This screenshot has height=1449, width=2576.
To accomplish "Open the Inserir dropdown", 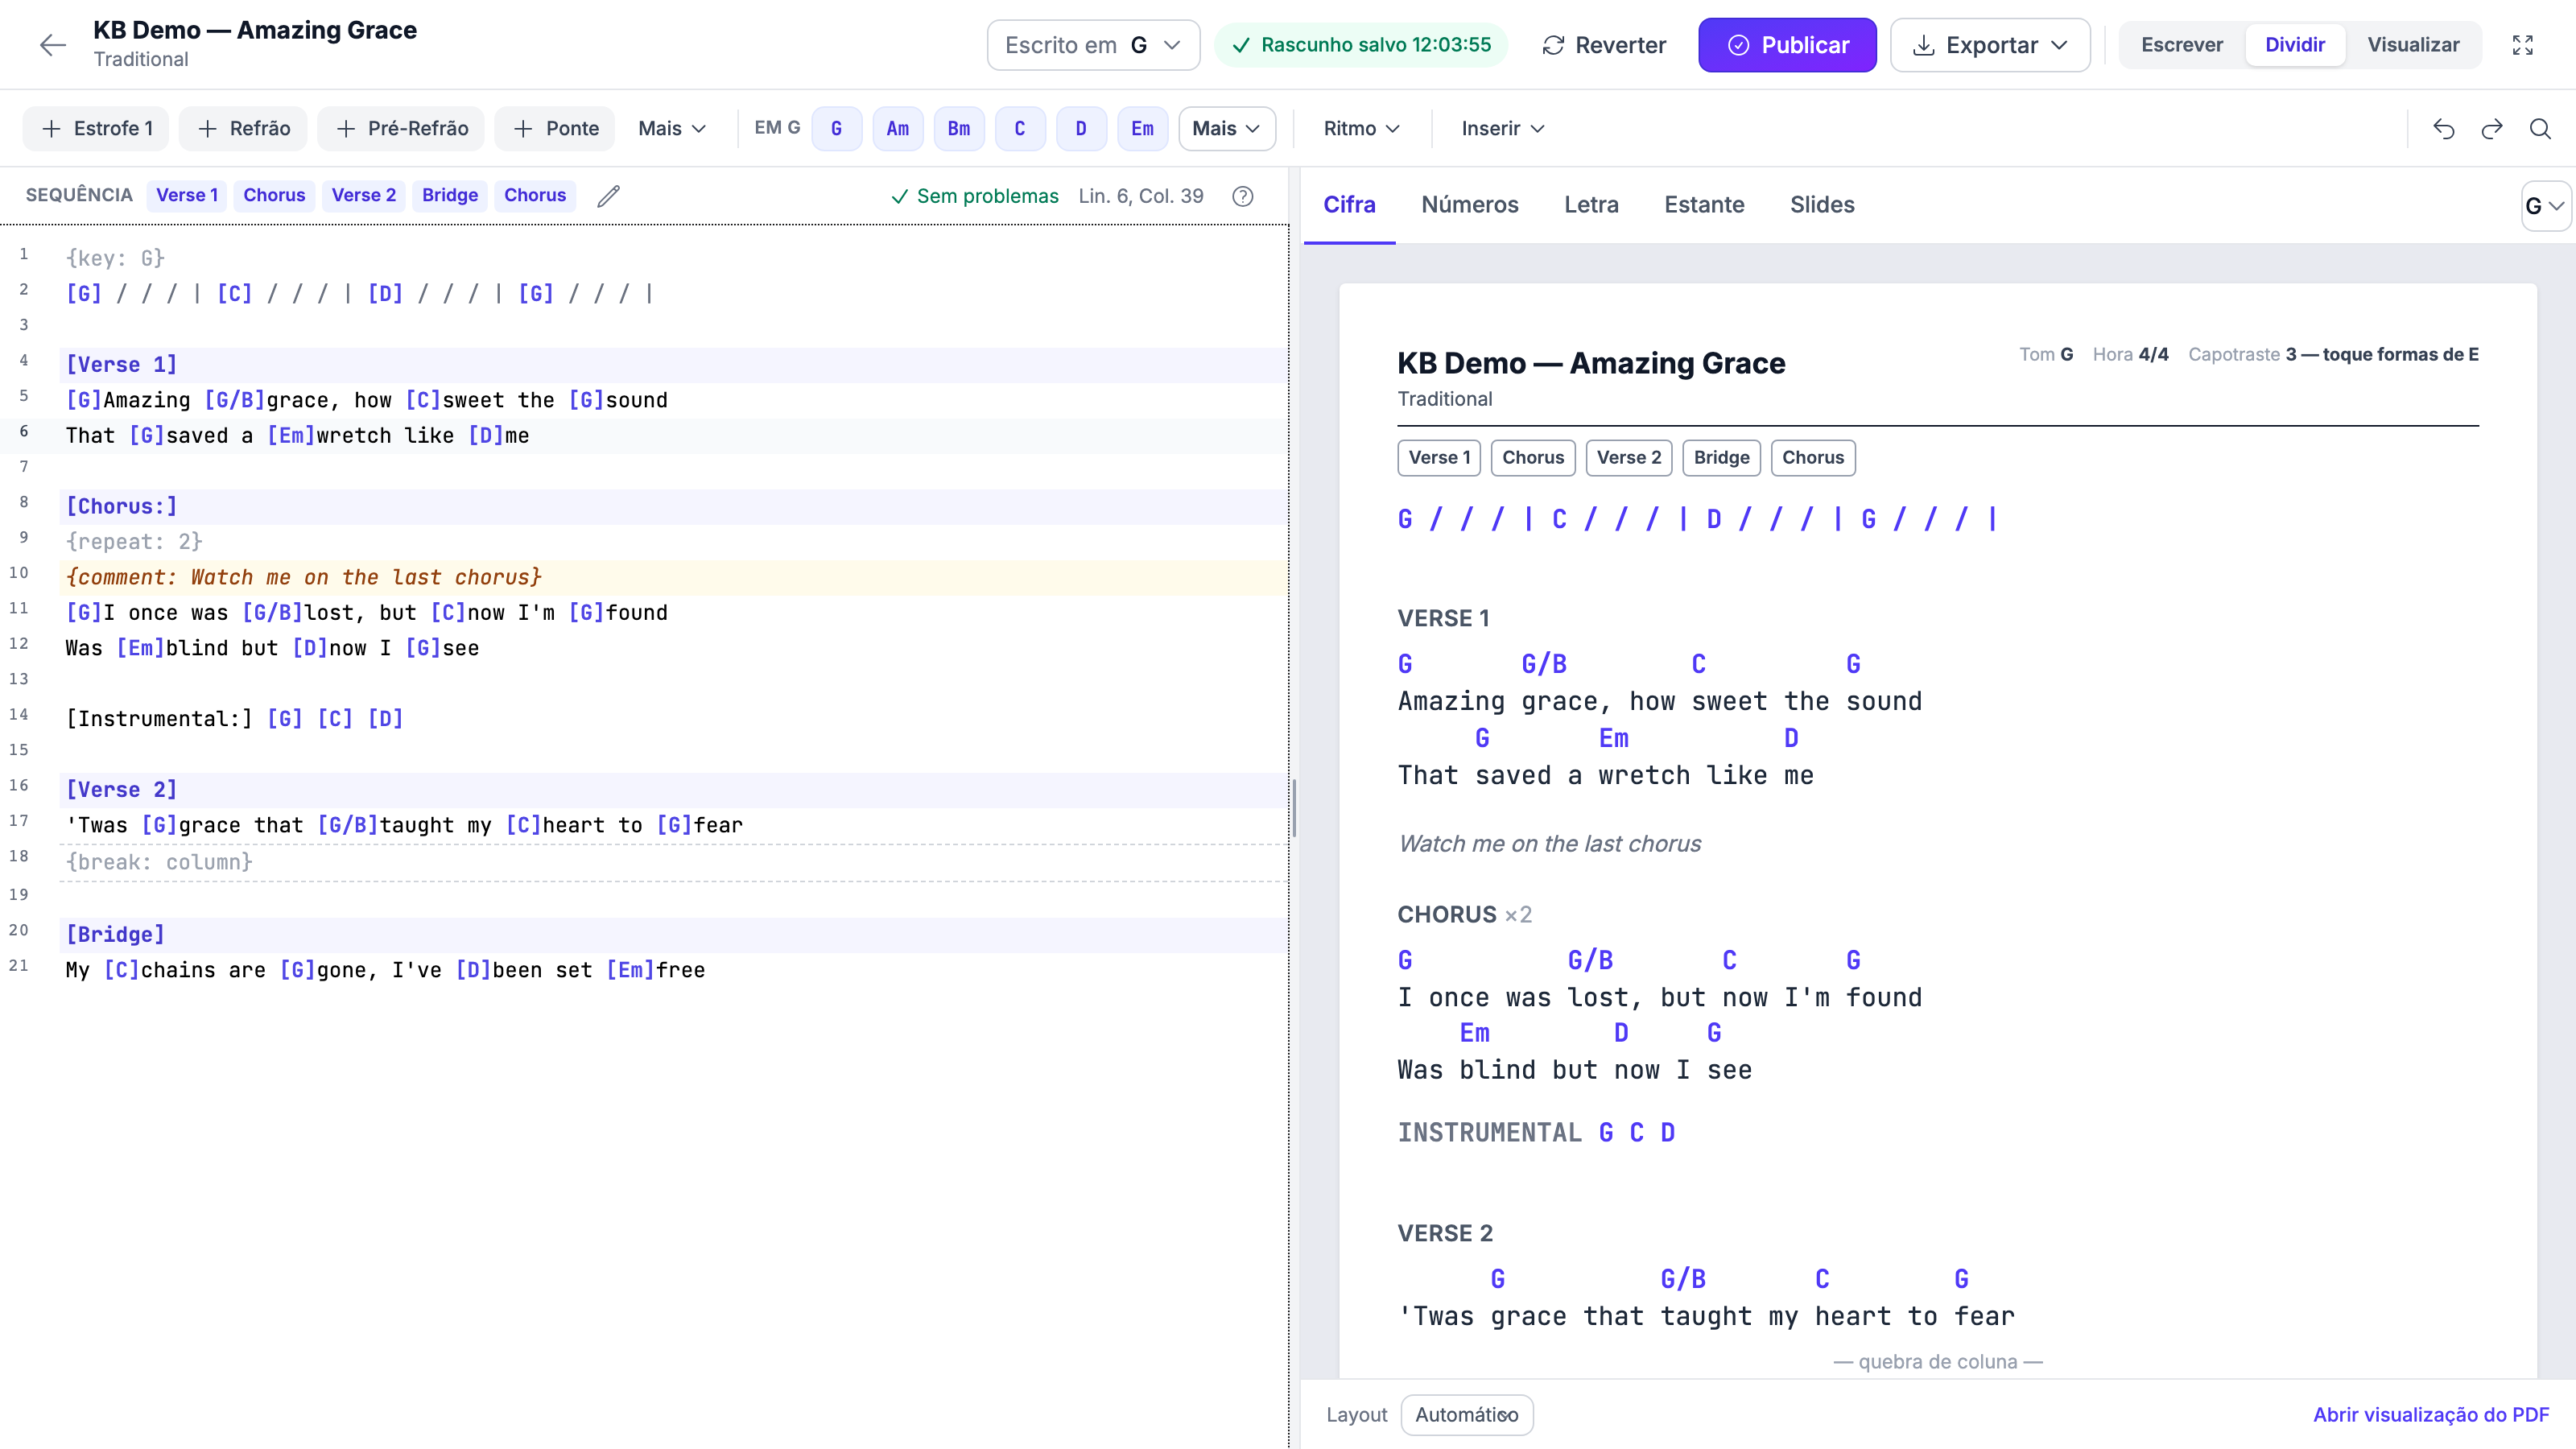I will [x=1502, y=129].
